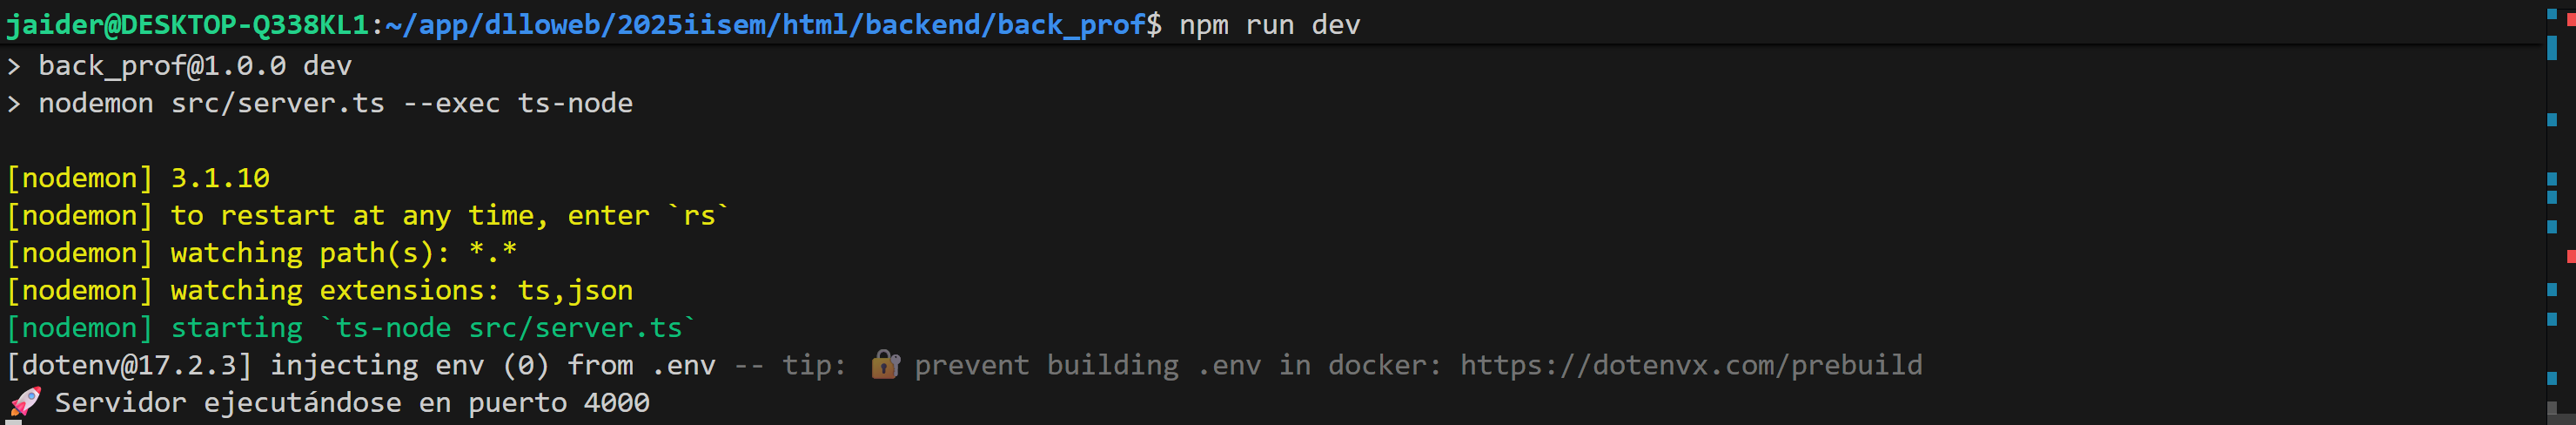Click the ts,json watched extensions text

click(x=575, y=291)
